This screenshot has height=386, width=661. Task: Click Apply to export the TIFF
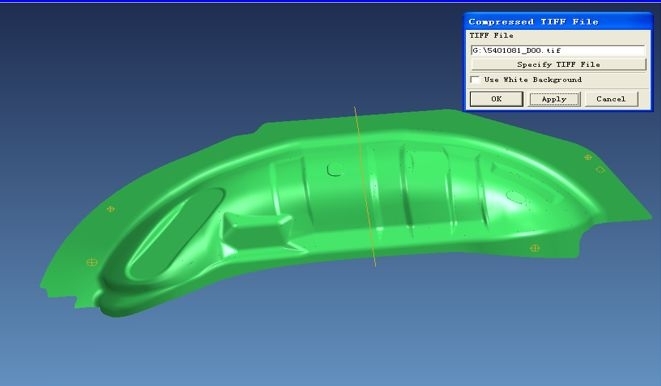click(x=554, y=99)
